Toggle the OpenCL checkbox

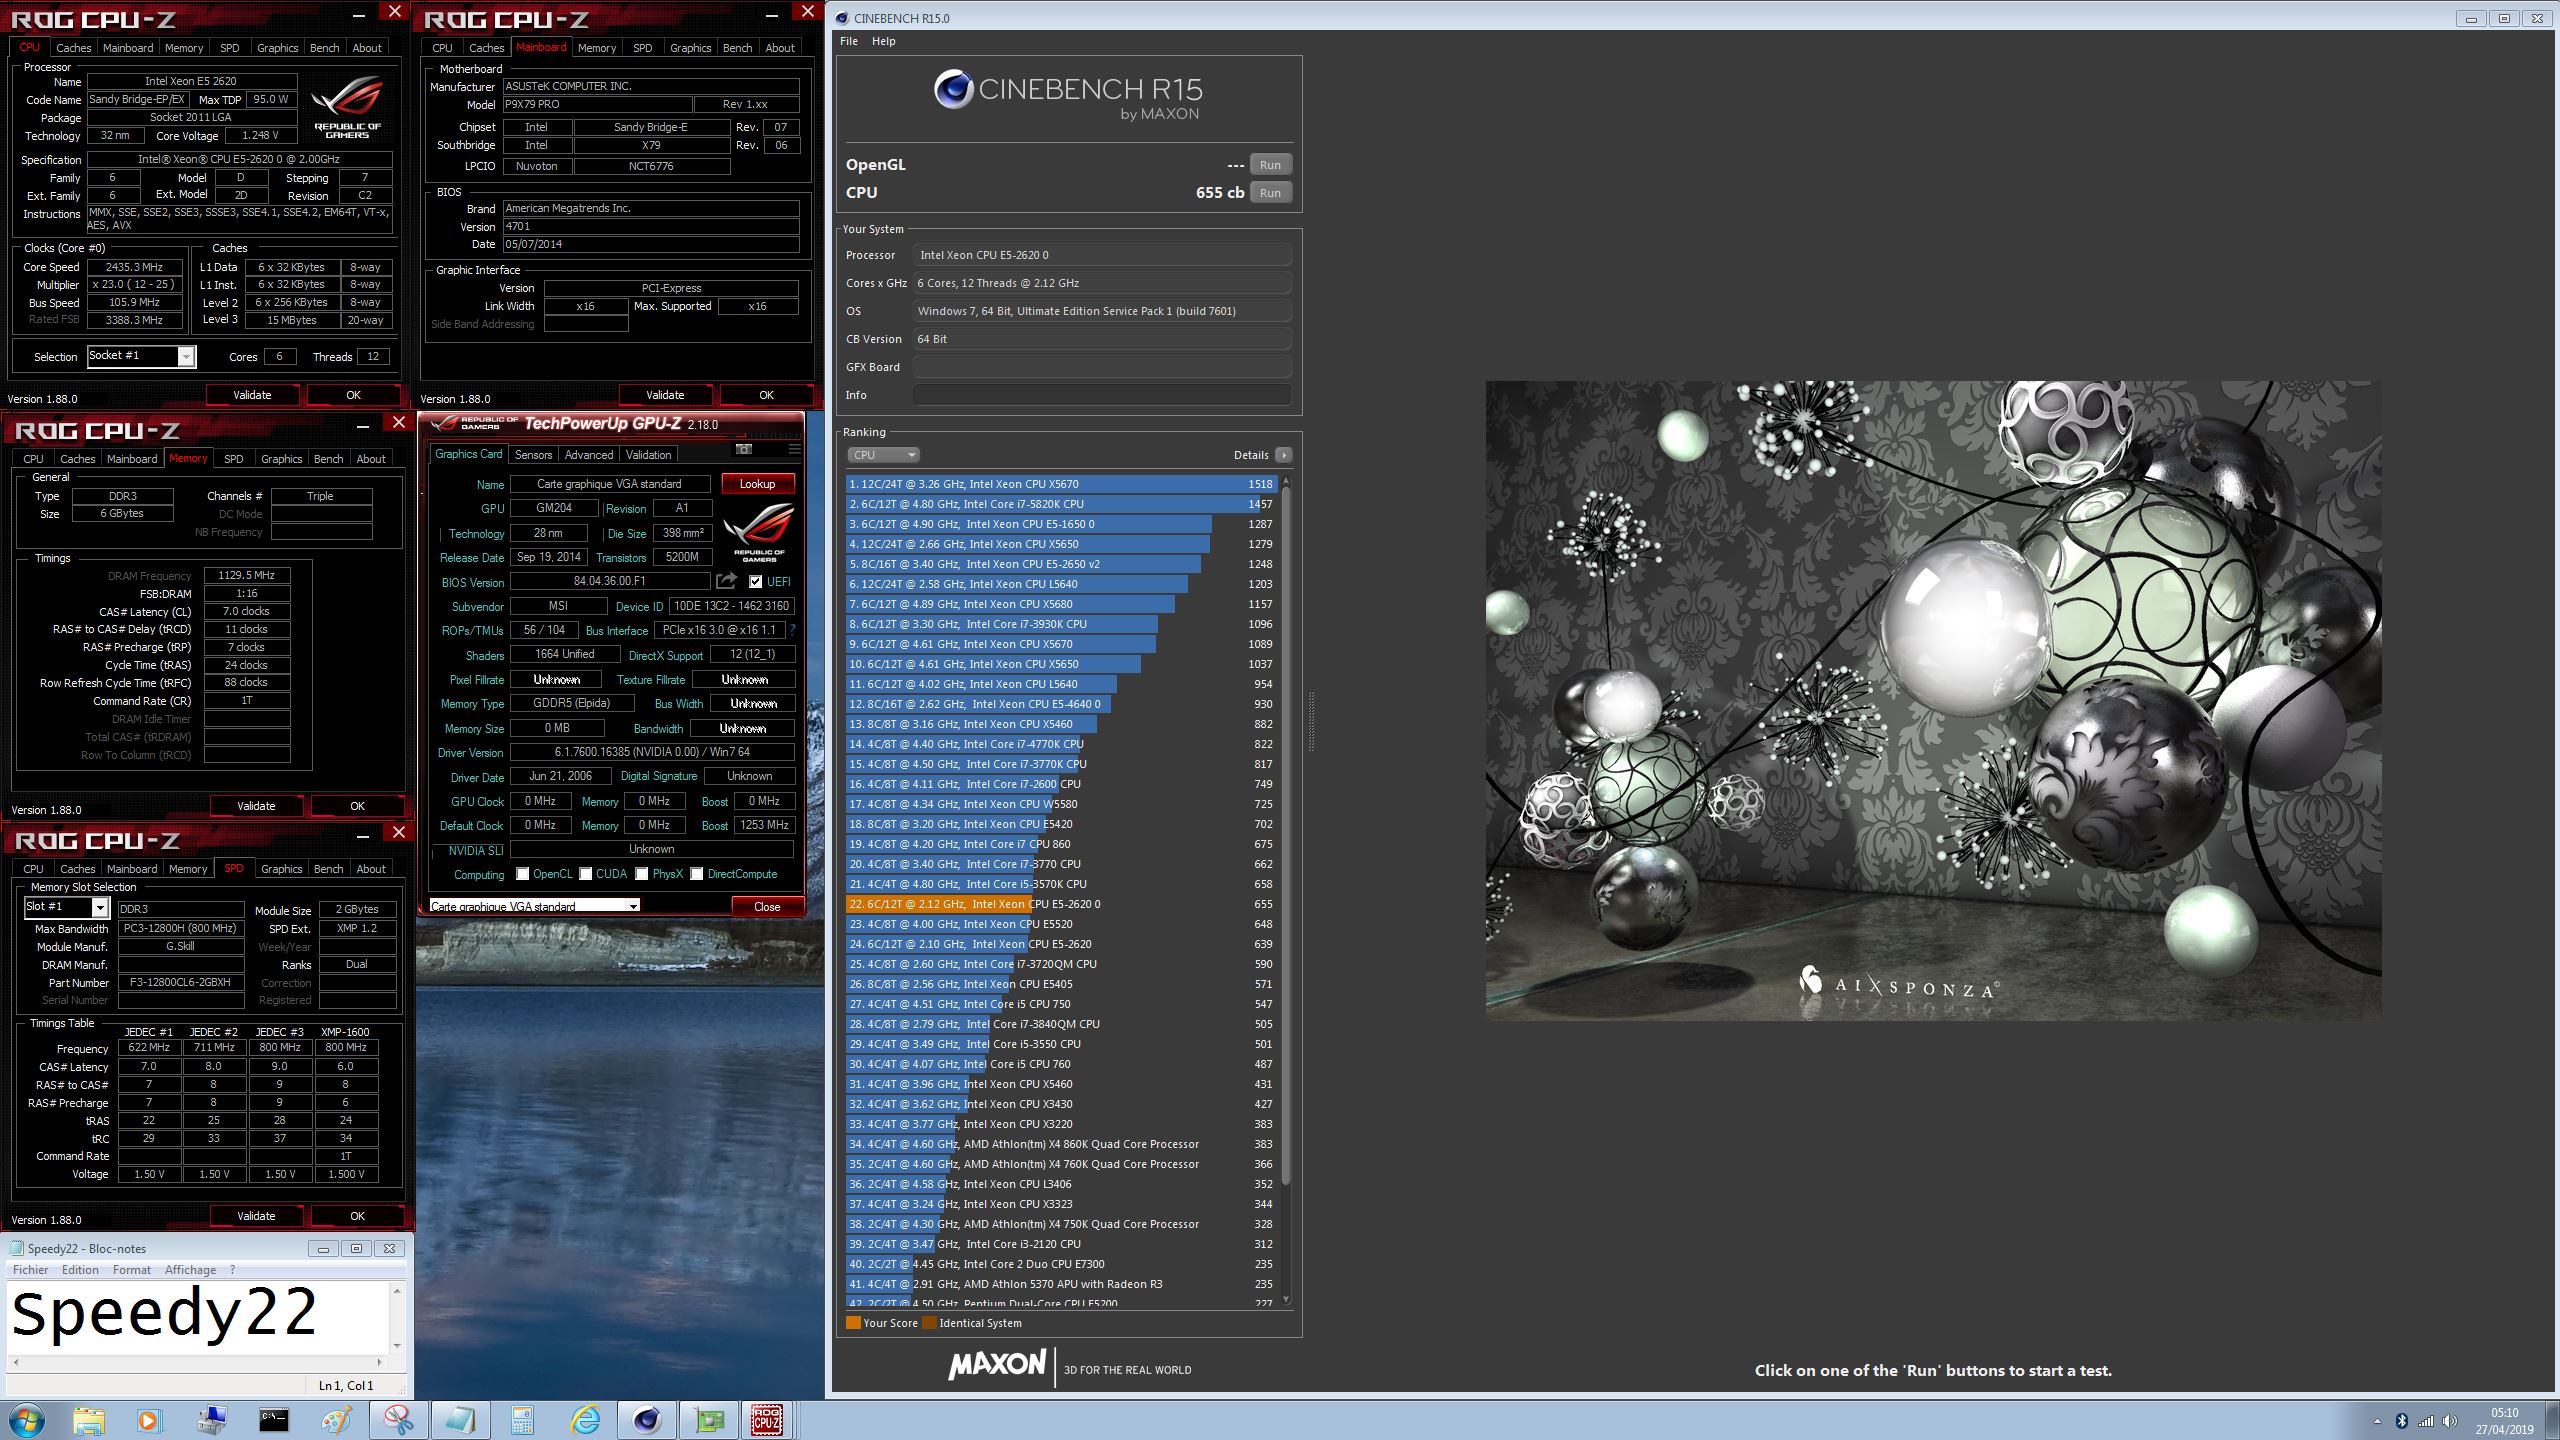522,874
